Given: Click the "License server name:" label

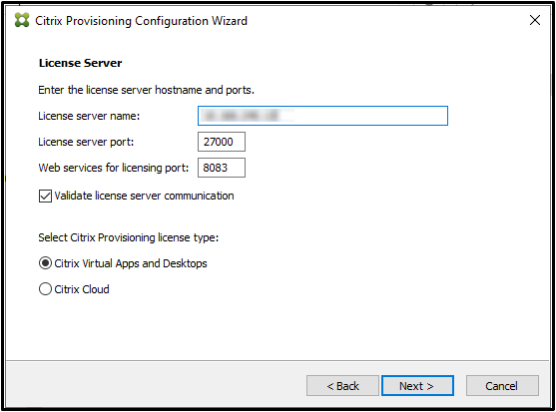Looking at the screenshot, I should click(x=89, y=116).
